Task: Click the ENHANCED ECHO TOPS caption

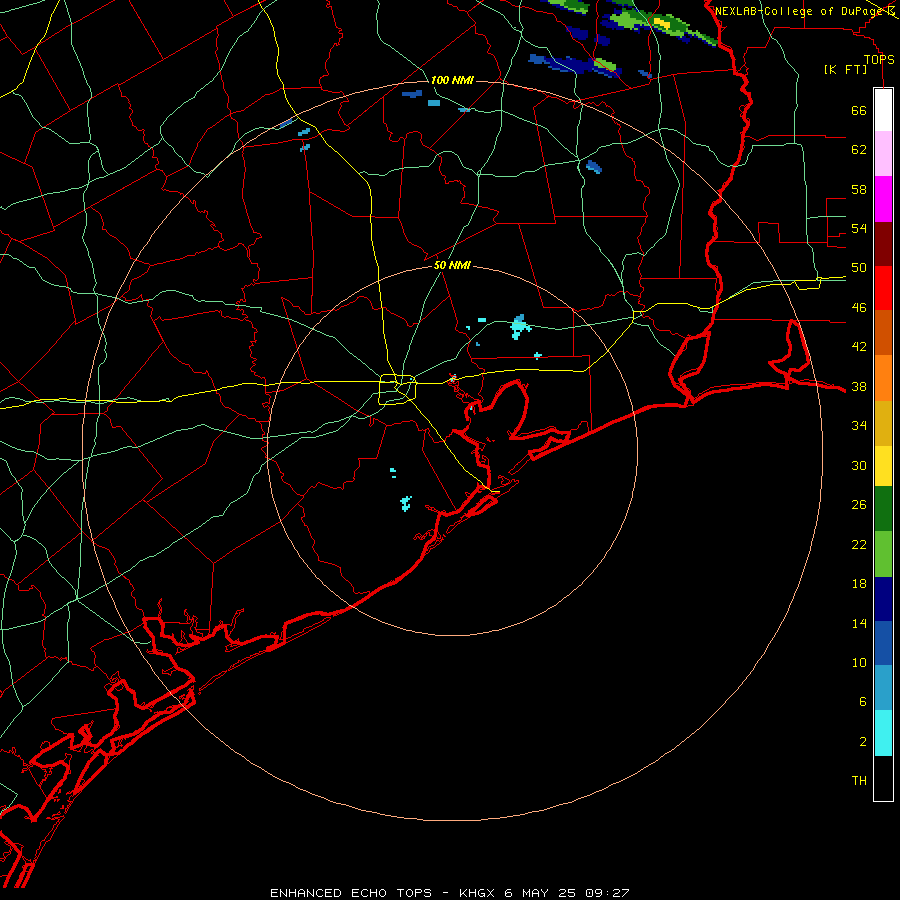Action: click(x=351, y=893)
